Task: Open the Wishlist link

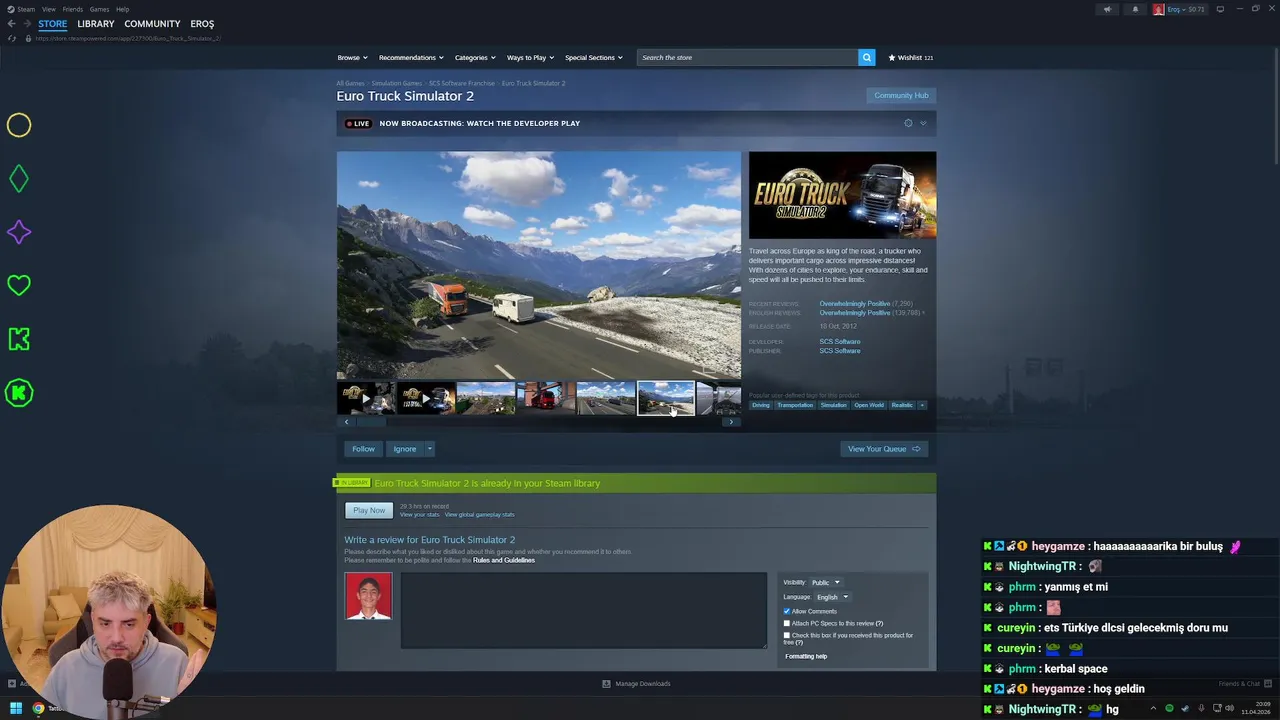Action: coord(911,57)
